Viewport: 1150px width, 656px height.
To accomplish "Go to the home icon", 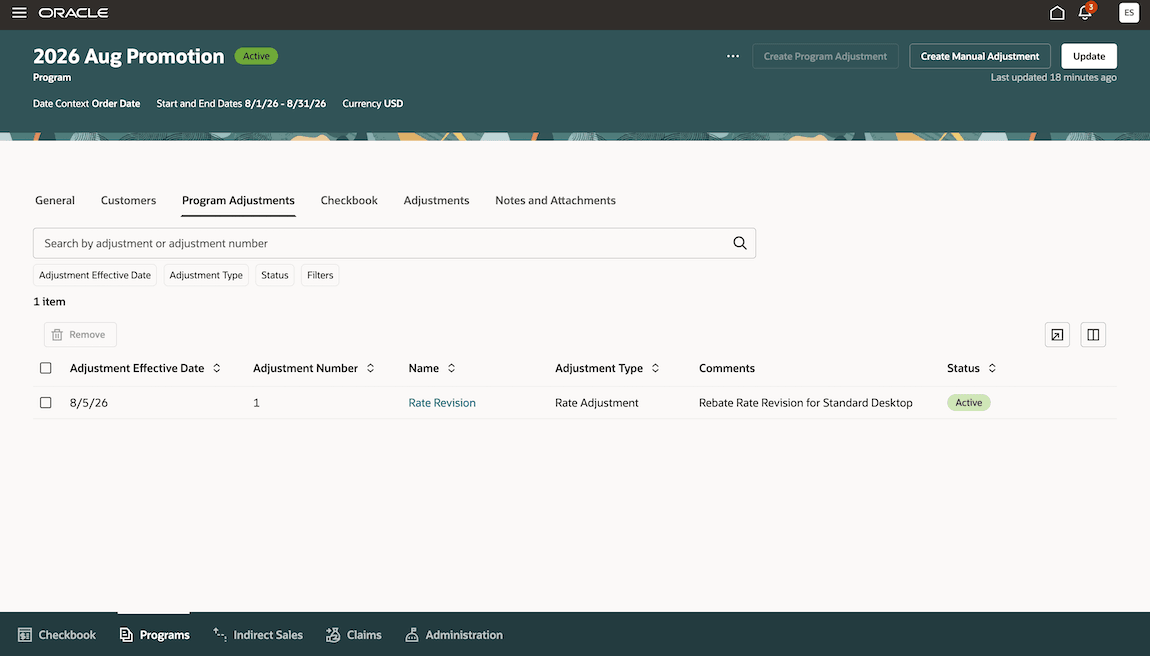I will [1057, 12].
